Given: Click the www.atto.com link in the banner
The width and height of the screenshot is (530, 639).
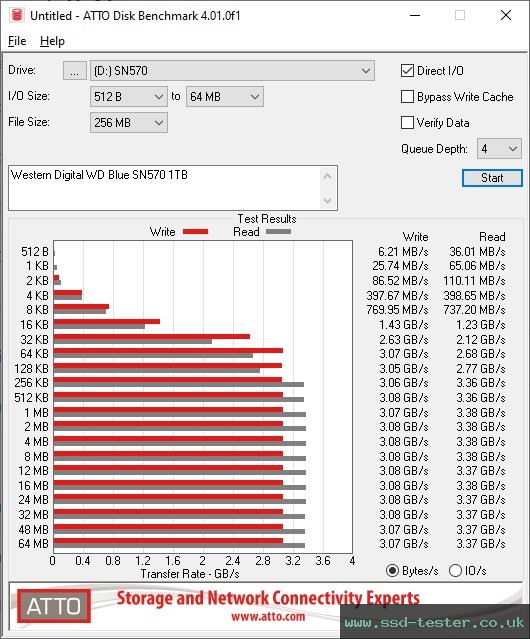Looking at the screenshot, I should point(268,617).
